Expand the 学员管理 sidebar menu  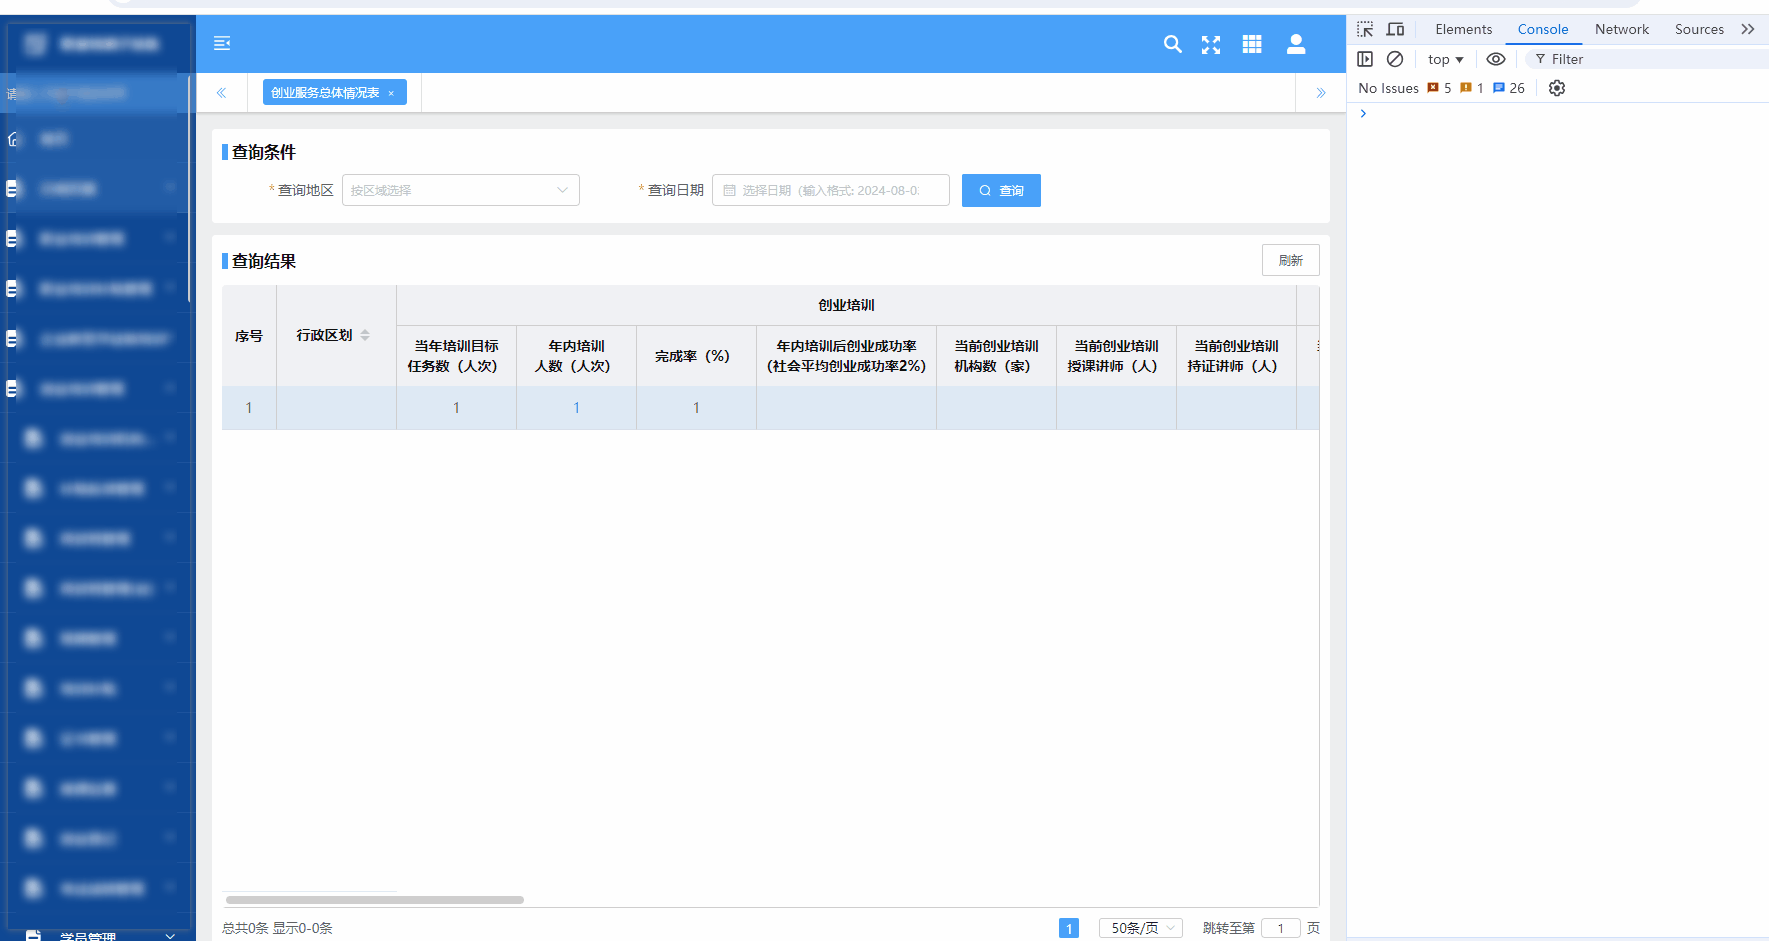point(100,936)
